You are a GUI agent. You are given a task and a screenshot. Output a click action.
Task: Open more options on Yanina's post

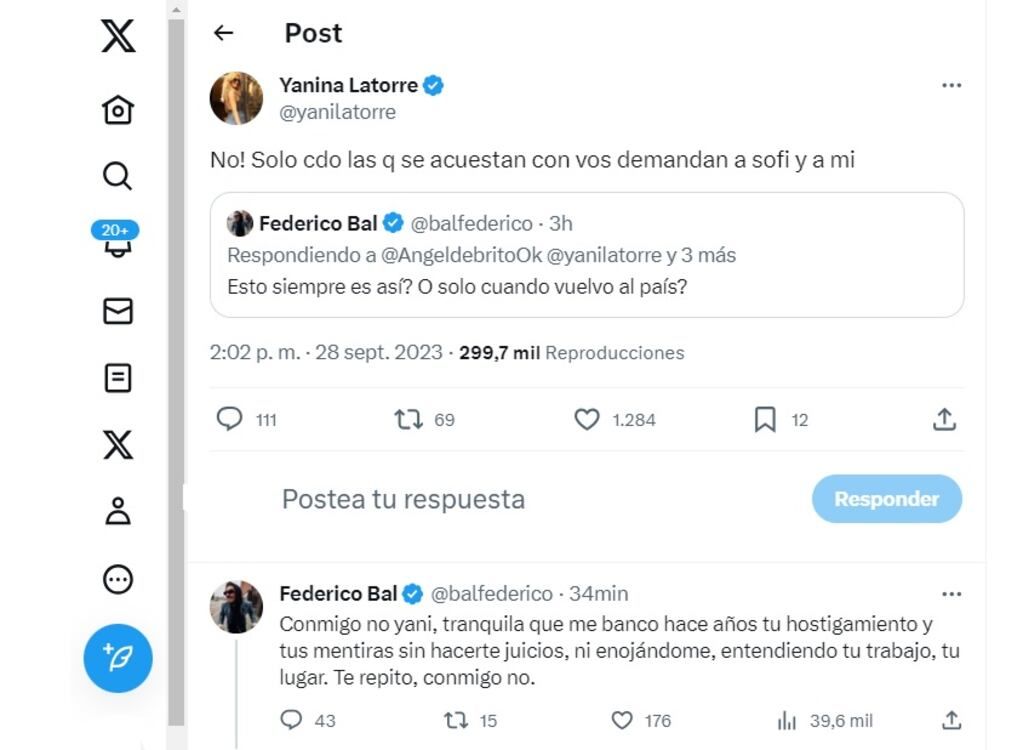tap(949, 86)
